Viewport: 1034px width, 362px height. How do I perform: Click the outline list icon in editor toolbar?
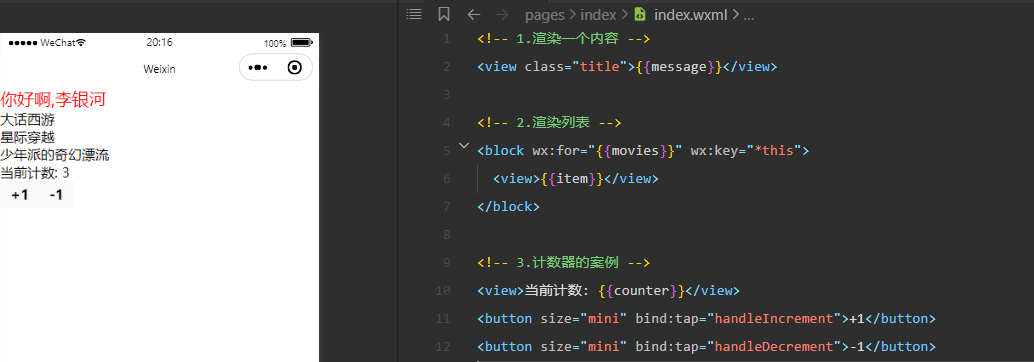point(413,14)
